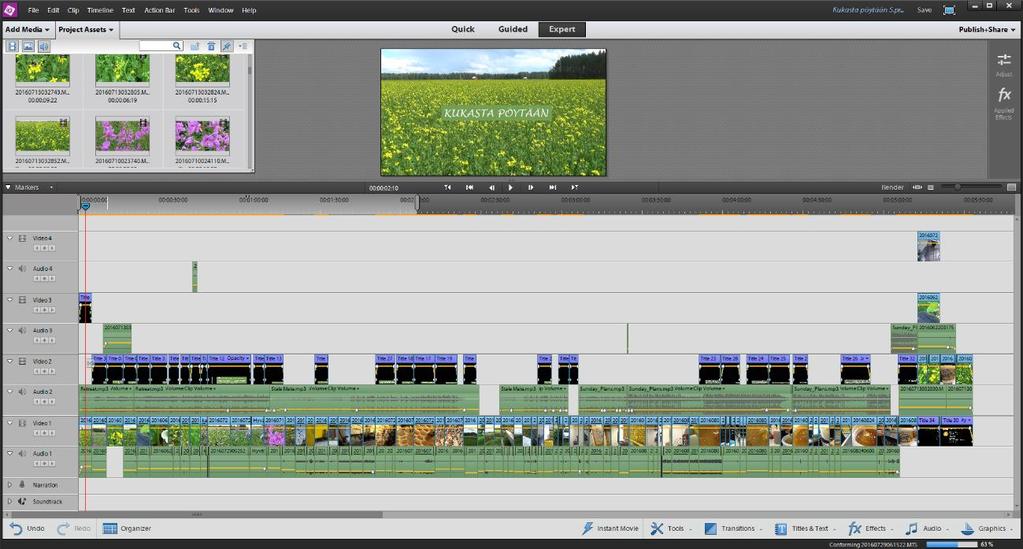
Task: Open the Project Assets panel options menu
Action: (x=243, y=46)
